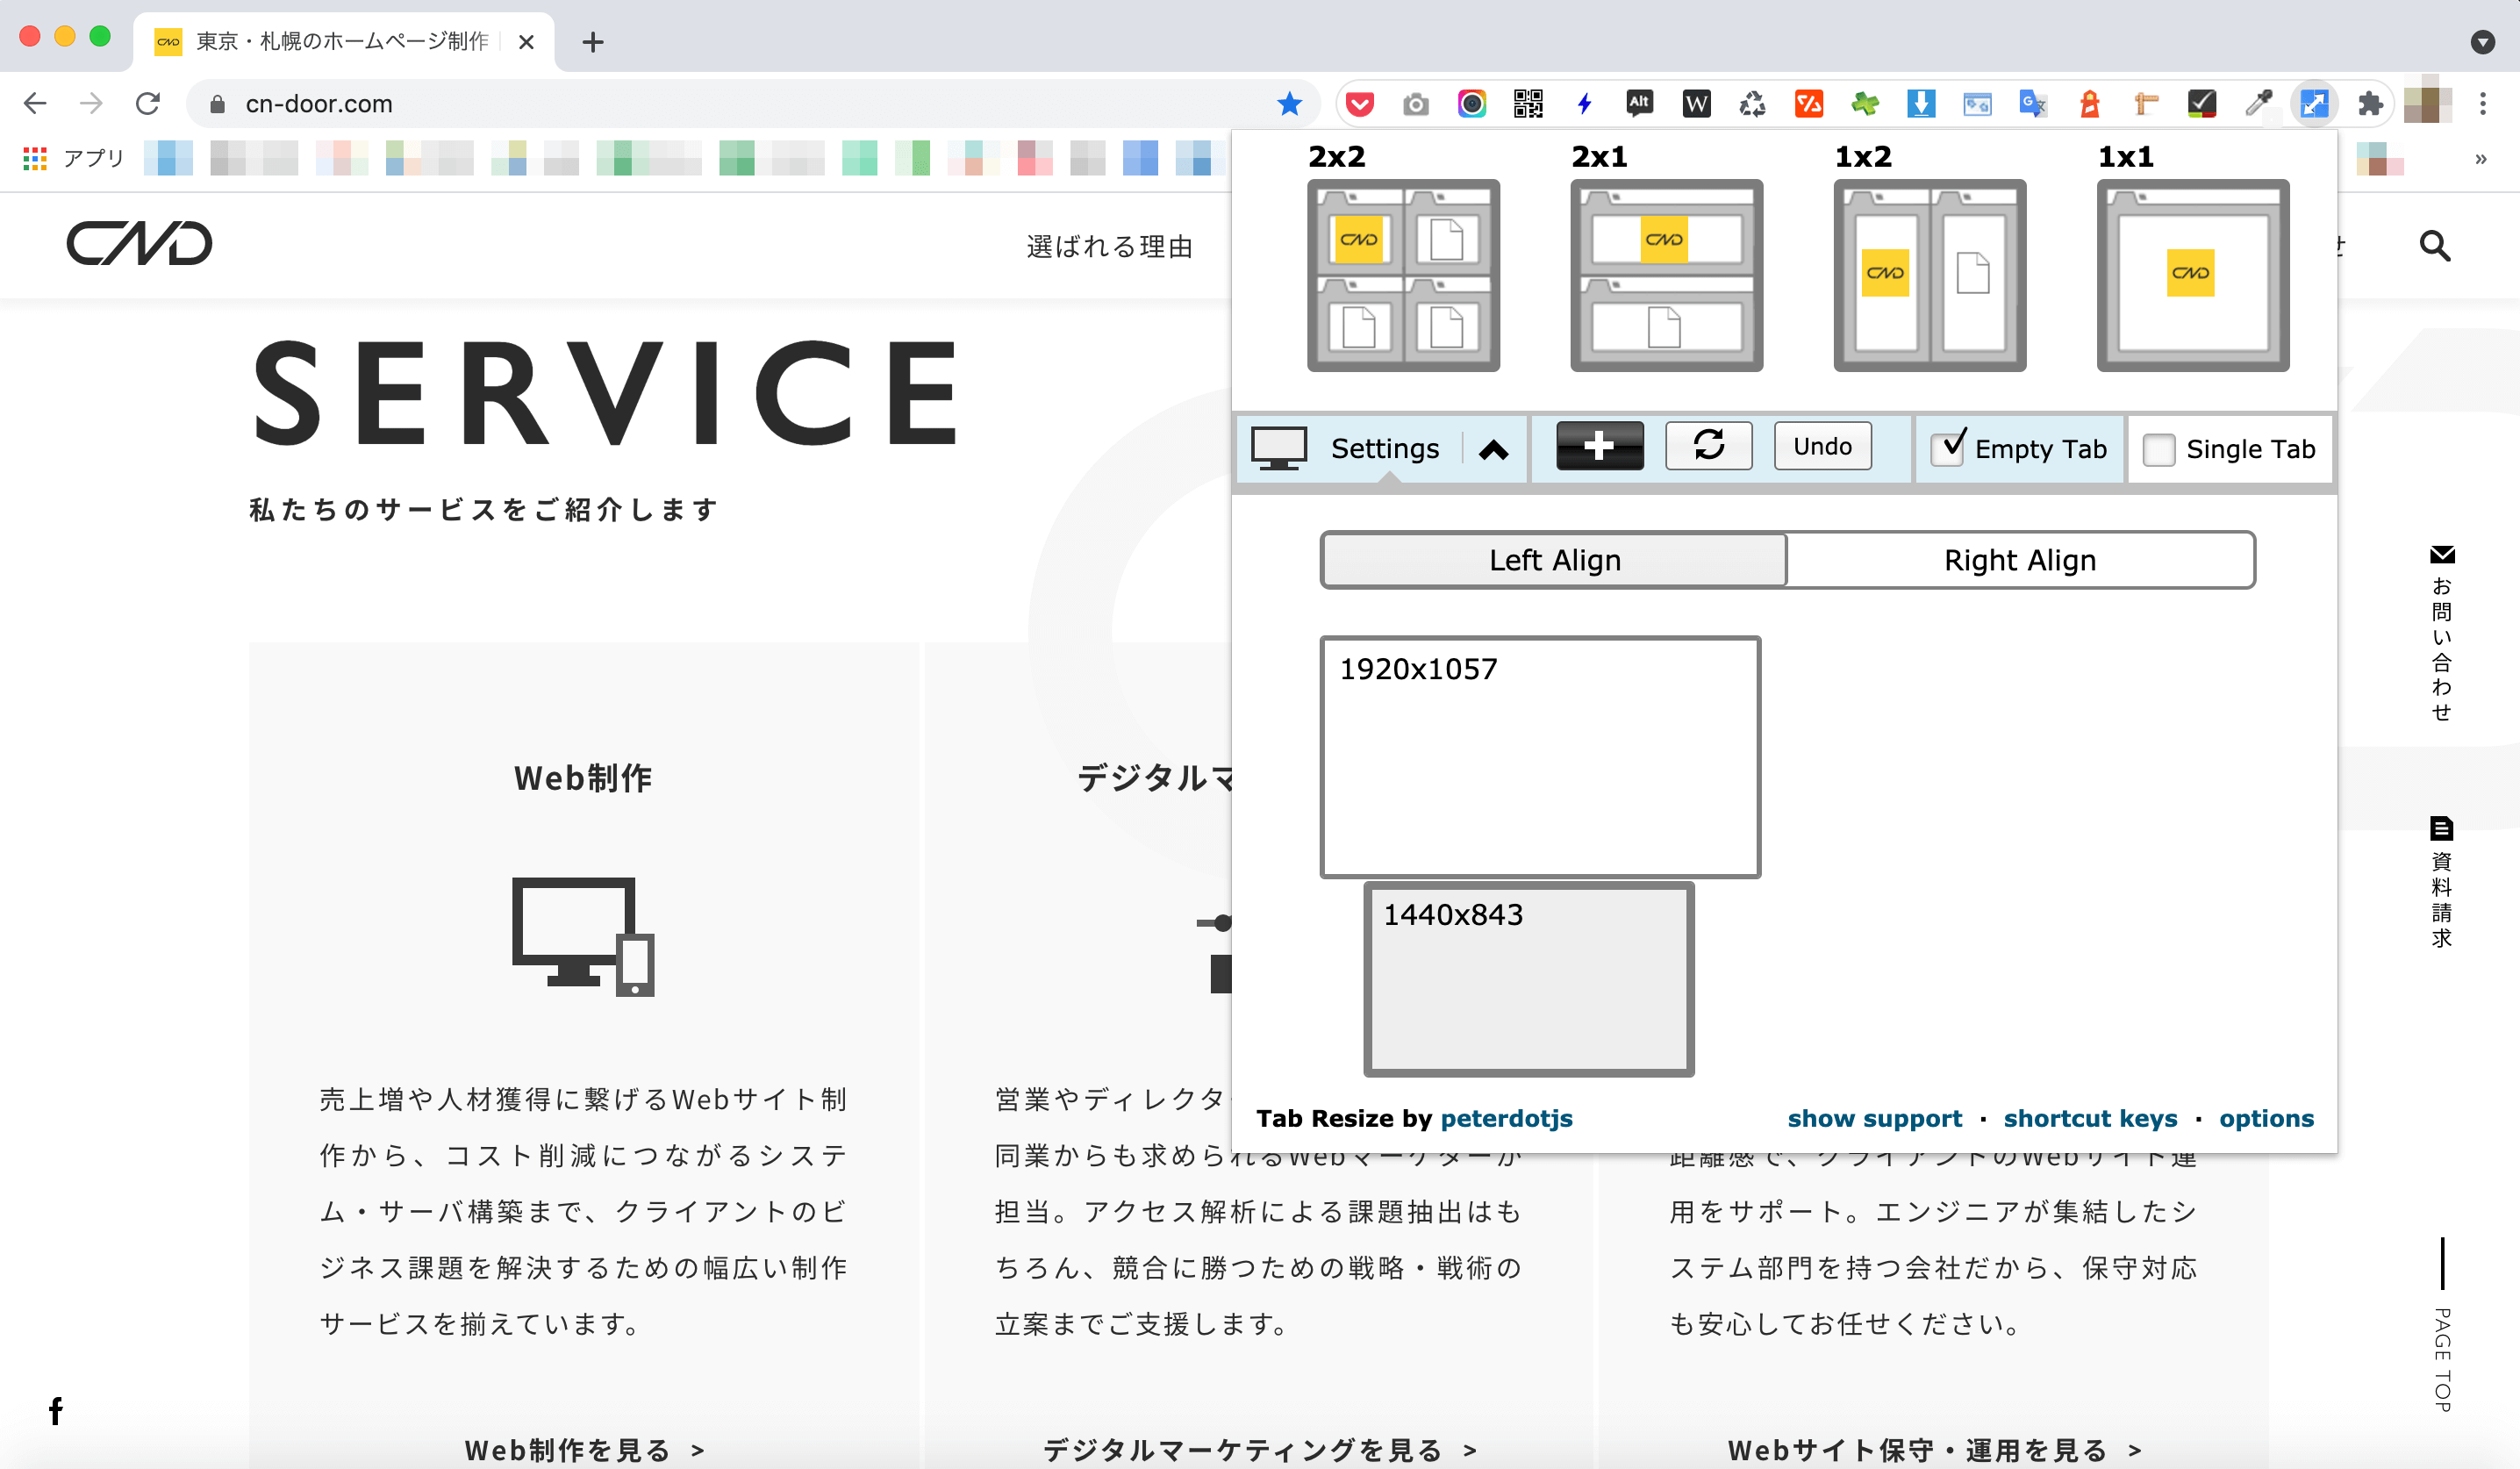Add a new layout with plus button
Viewport: 2520px width, 1469px height.
(1599, 446)
